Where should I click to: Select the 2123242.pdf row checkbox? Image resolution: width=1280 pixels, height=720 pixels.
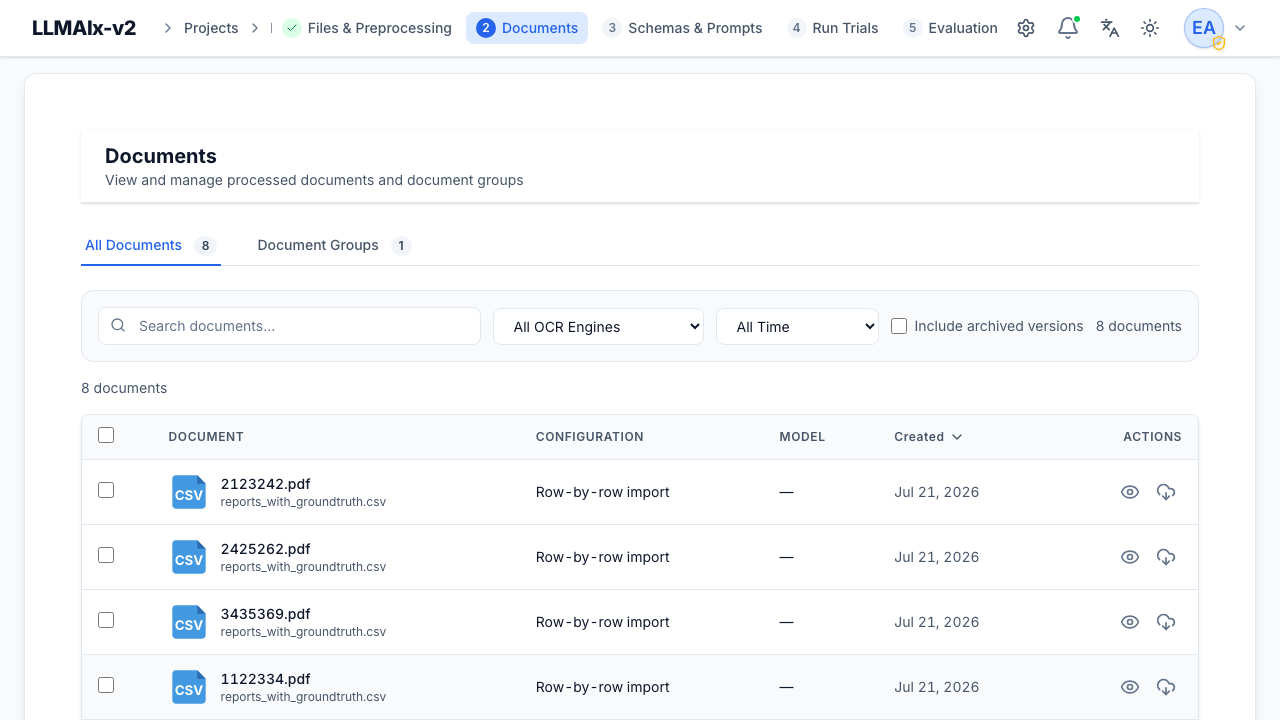(106, 490)
